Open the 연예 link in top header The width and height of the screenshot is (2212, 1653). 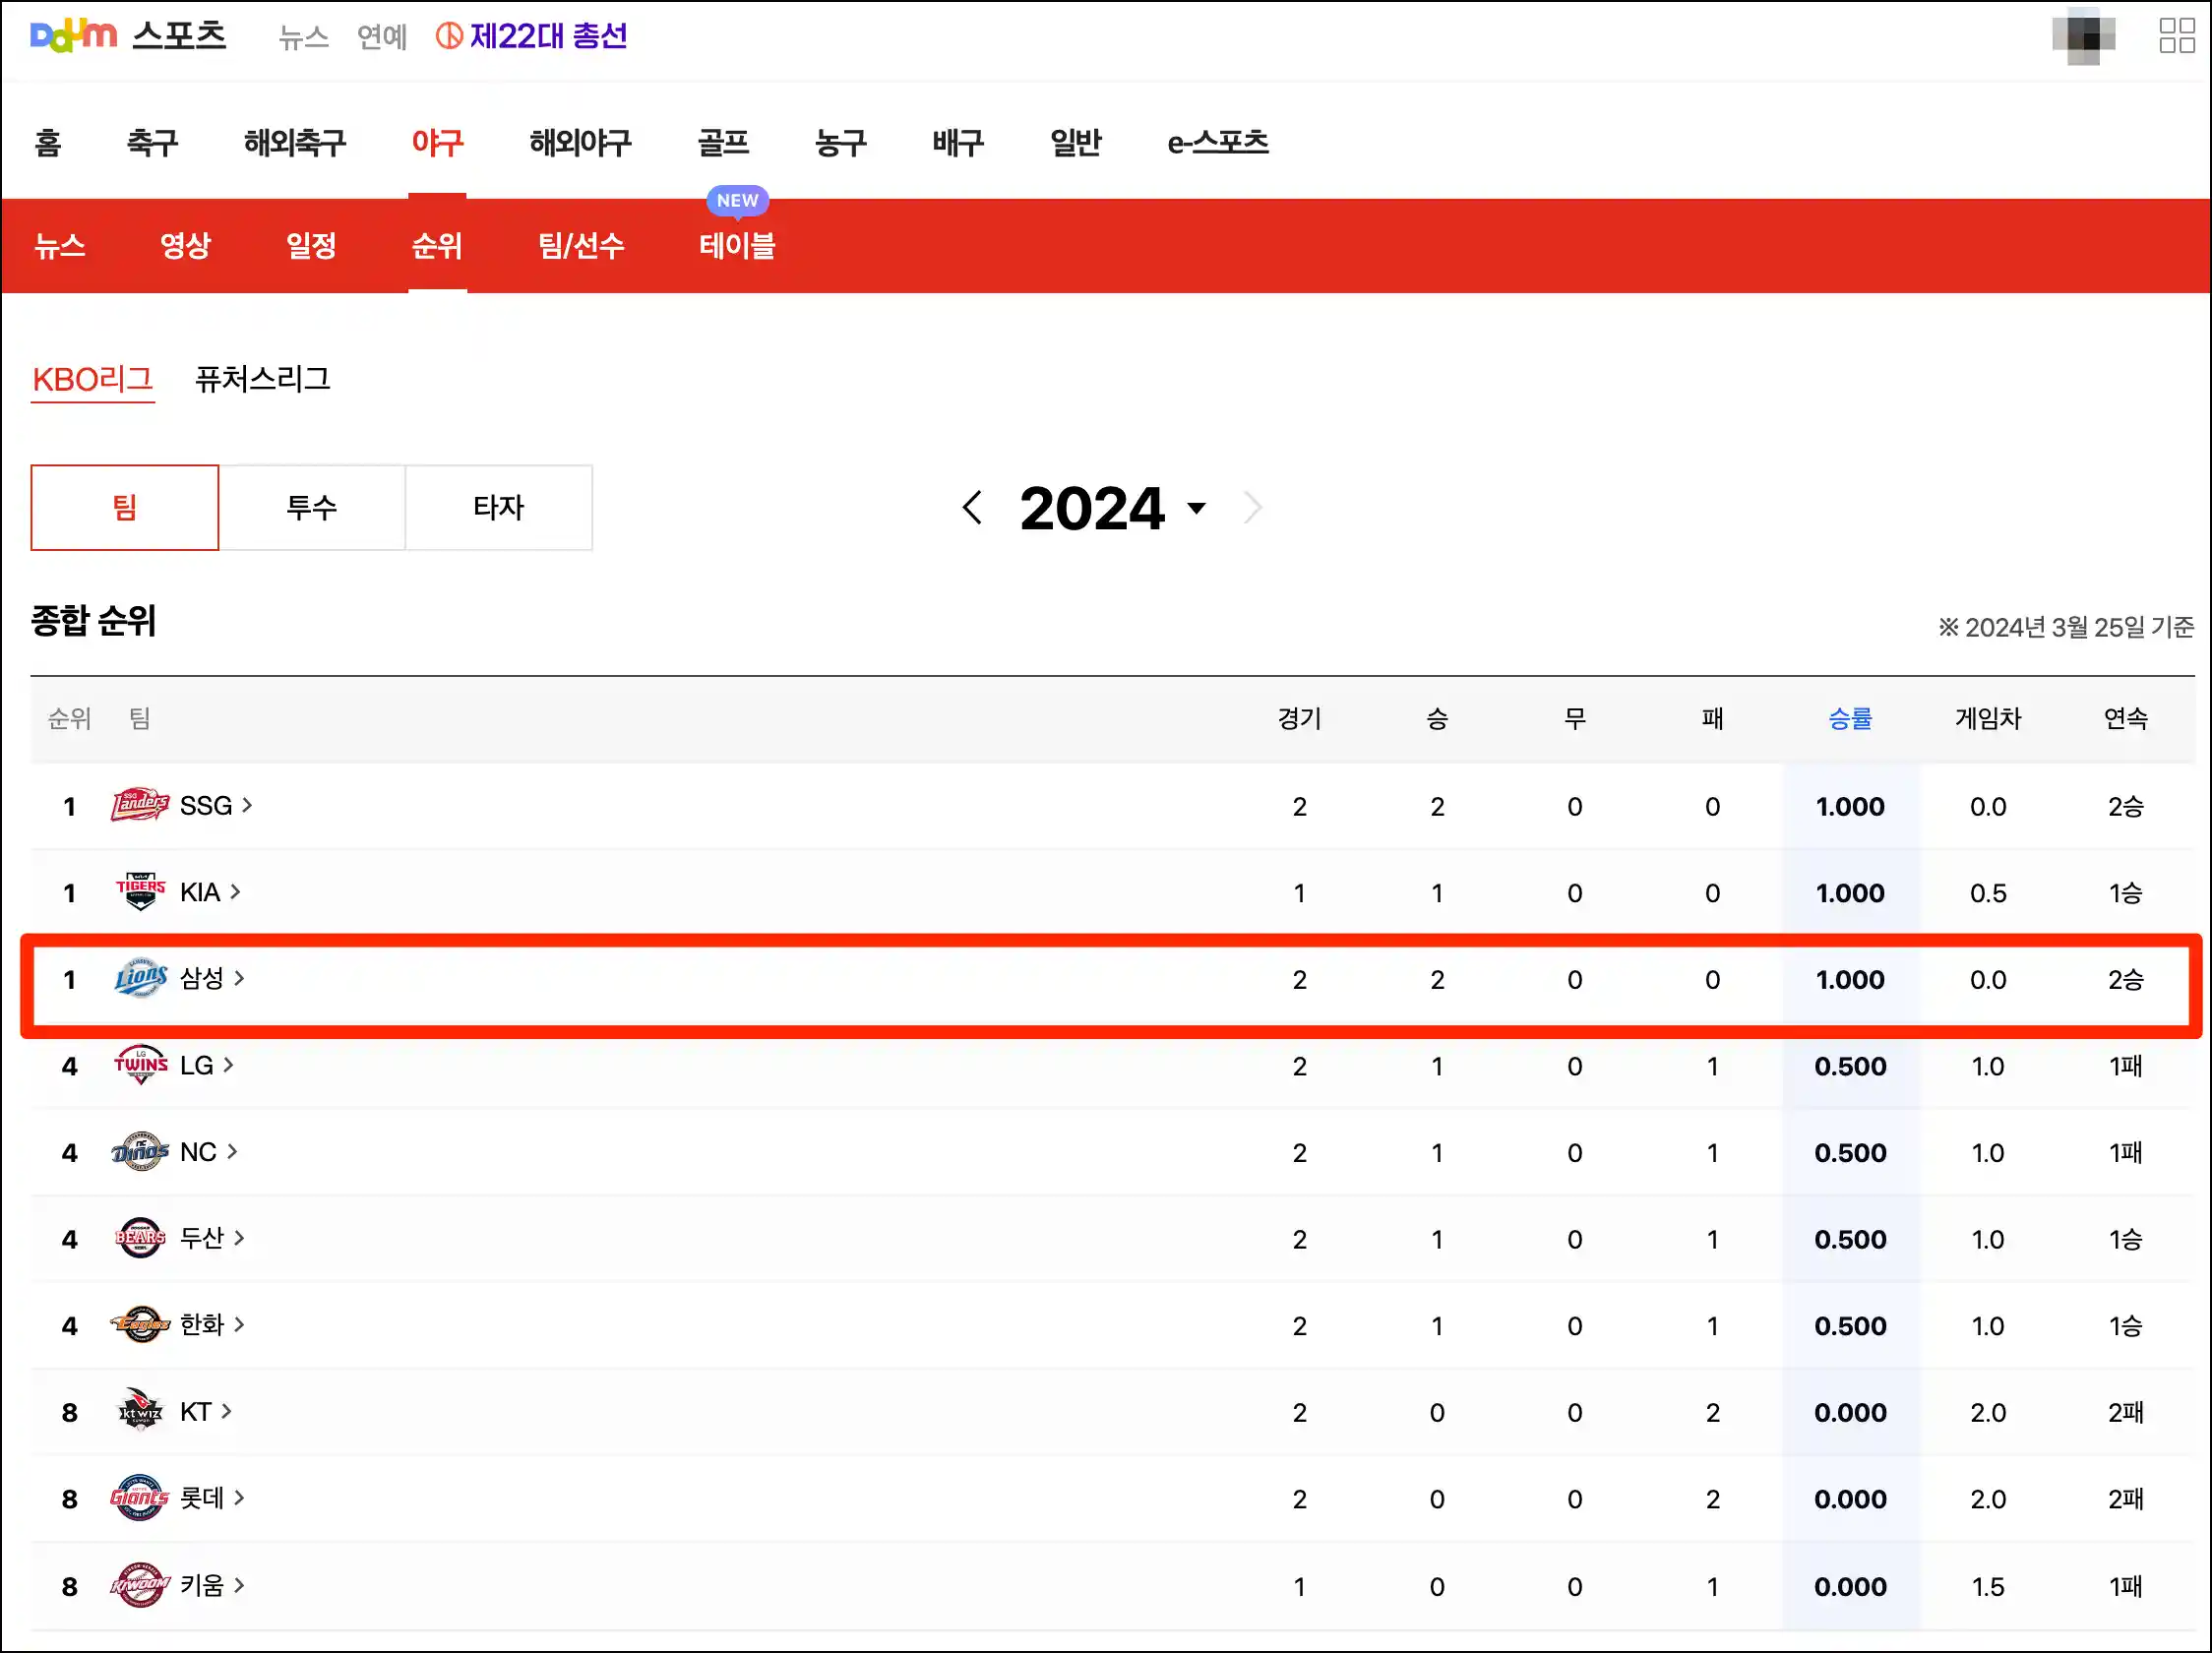[x=382, y=37]
